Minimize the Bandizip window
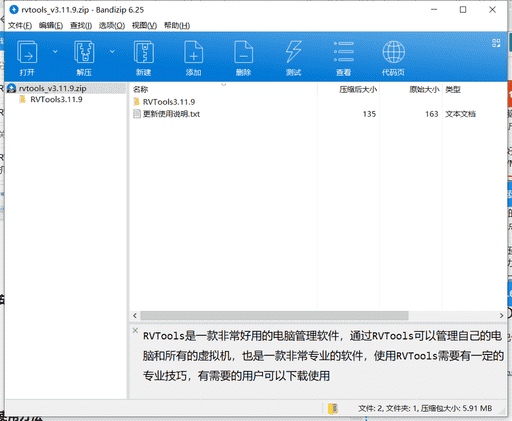This screenshot has width=512, height=421. 434,10
